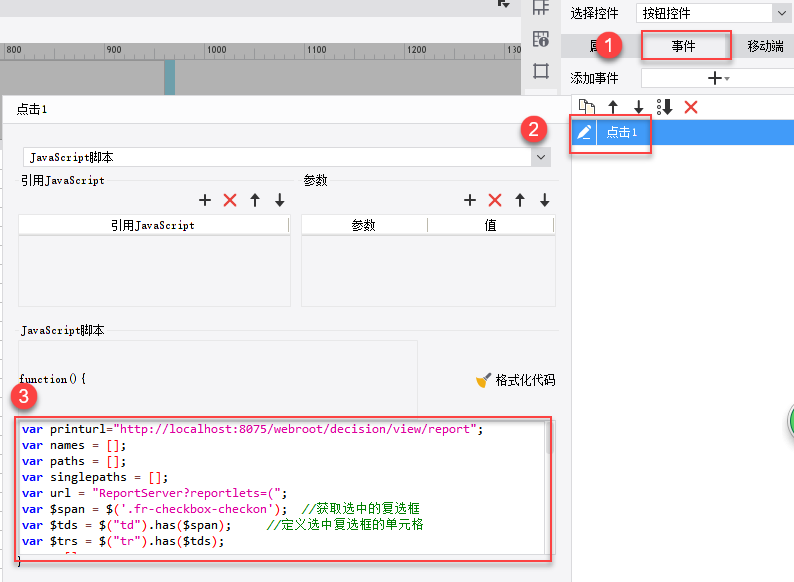Click the 添加事件 plus dropdown button
Screen dimensions: 794x582
718,78
